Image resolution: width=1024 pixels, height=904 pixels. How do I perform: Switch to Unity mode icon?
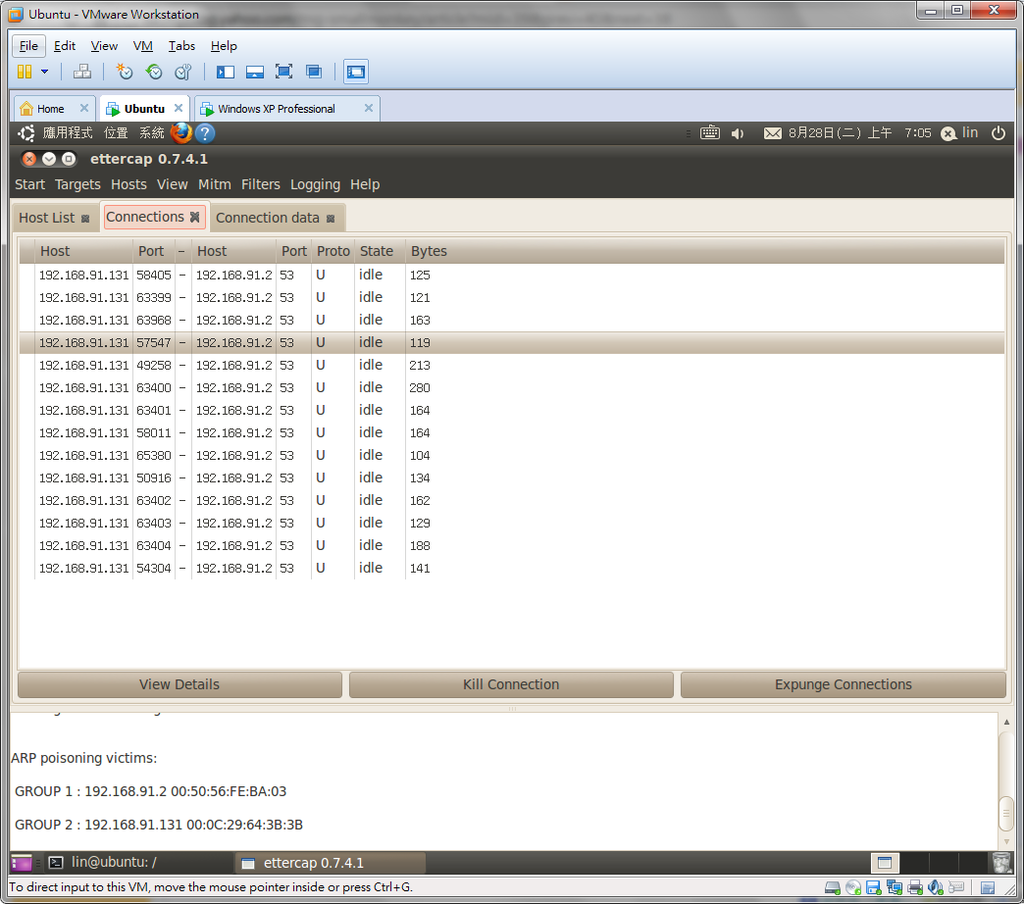(314, 72)
